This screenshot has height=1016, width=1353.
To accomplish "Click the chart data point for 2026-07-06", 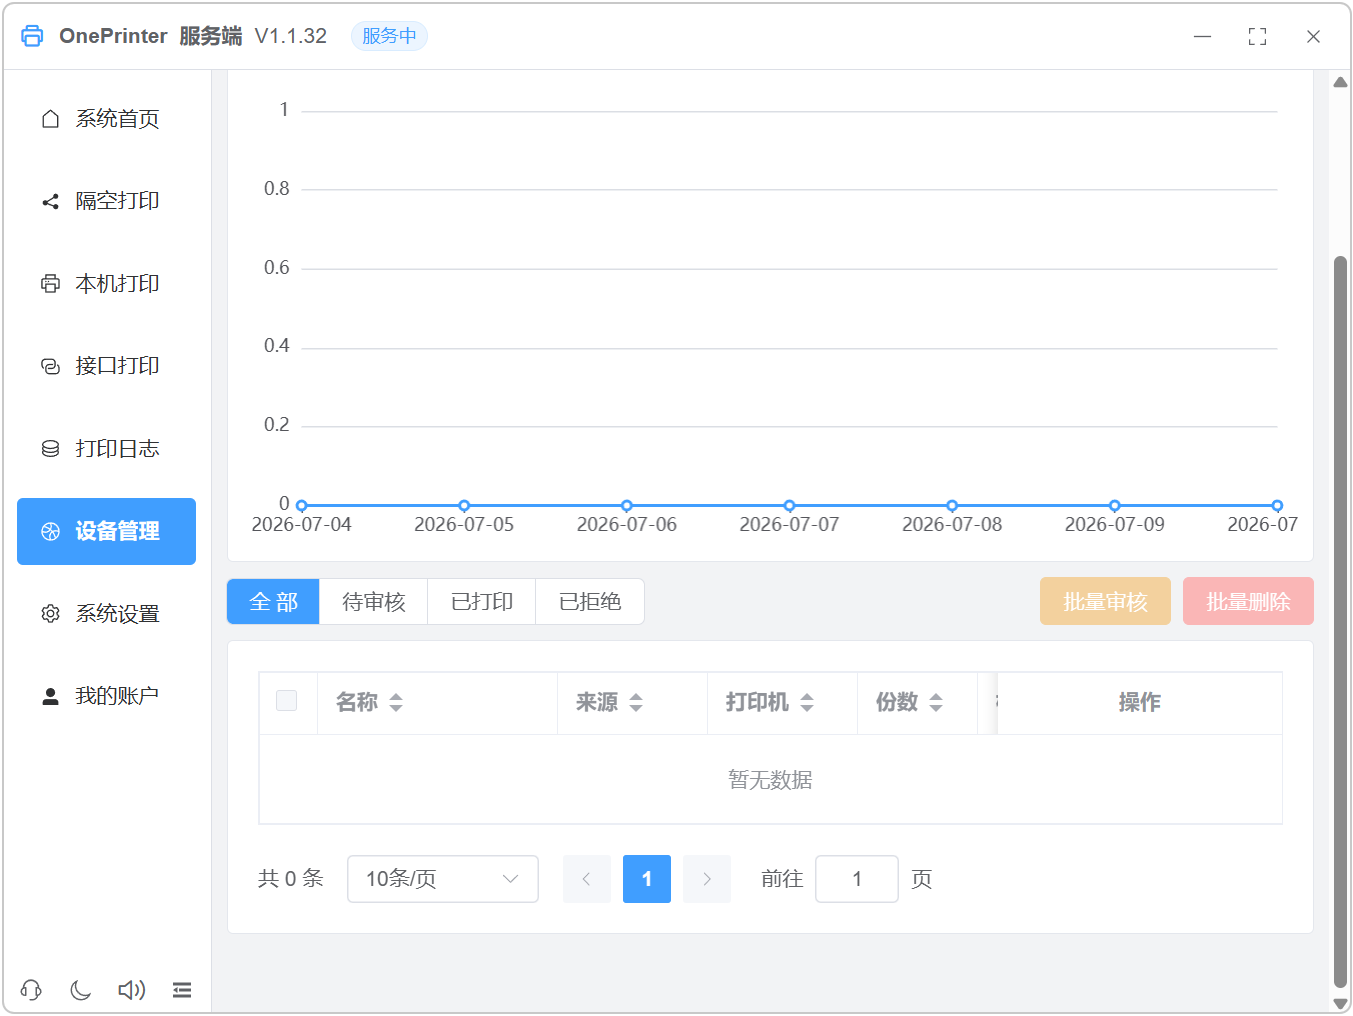I will tap(627, 506).
